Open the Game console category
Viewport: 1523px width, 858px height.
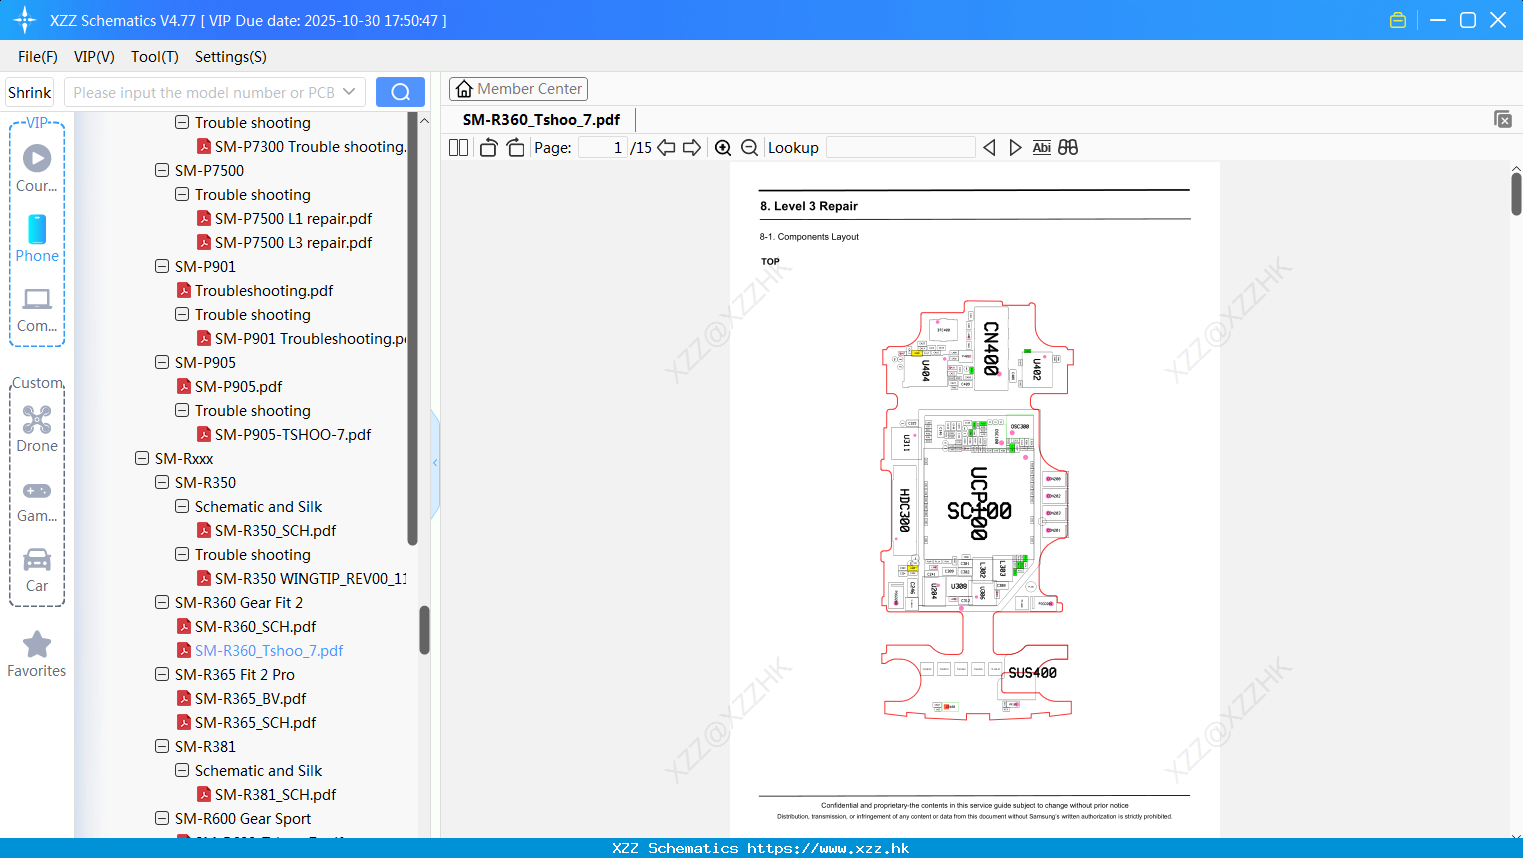37,499
